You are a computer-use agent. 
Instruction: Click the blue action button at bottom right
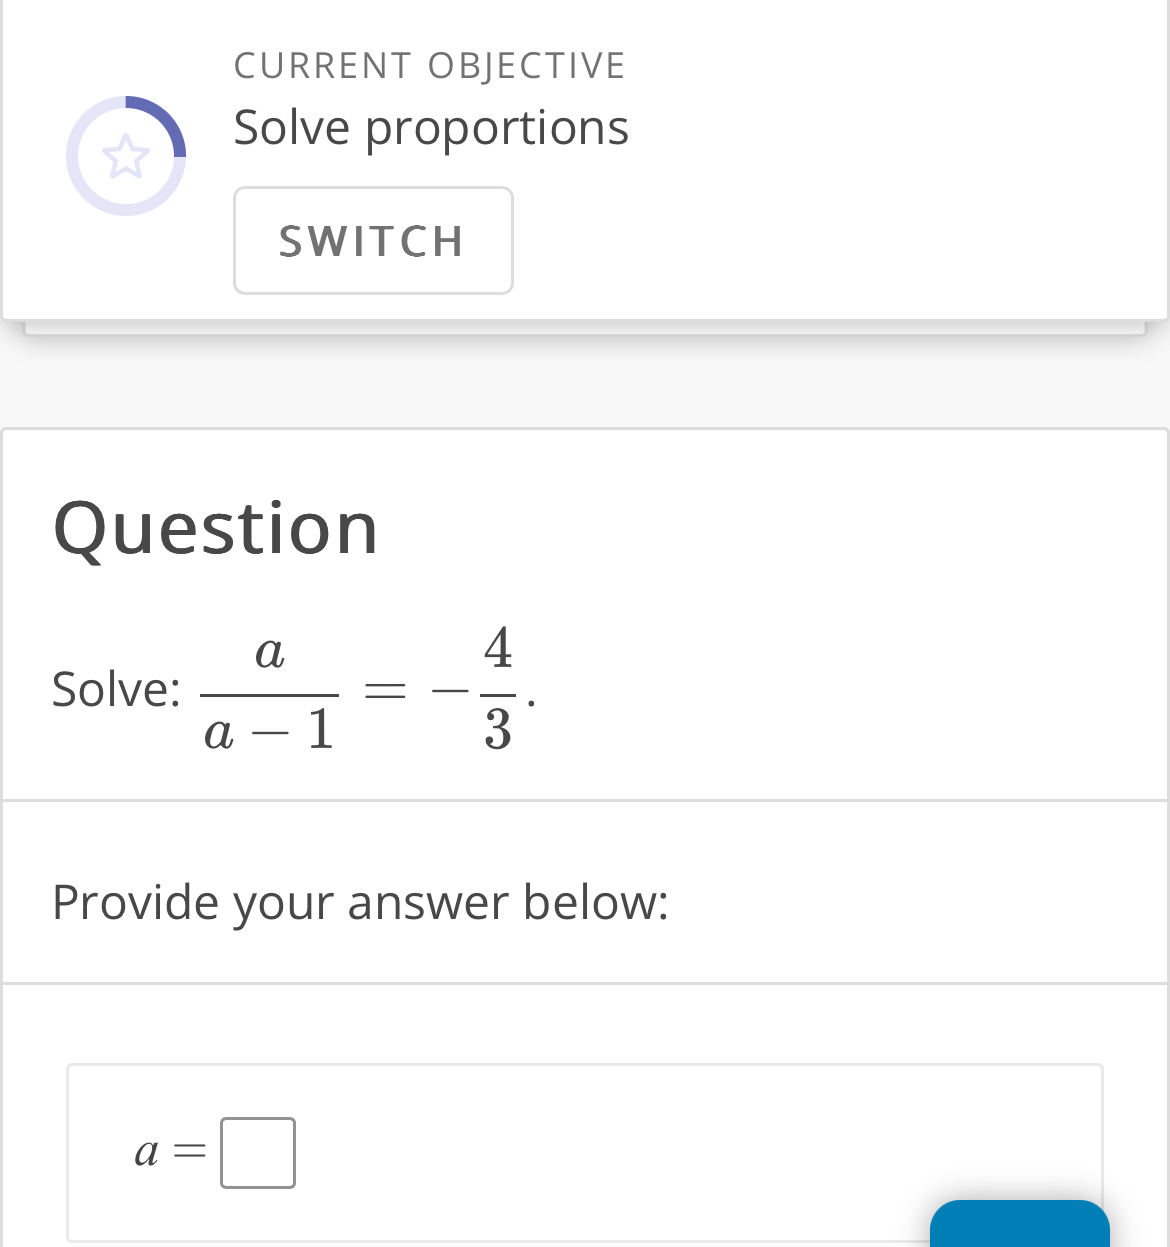(x=1020, y=1230)
